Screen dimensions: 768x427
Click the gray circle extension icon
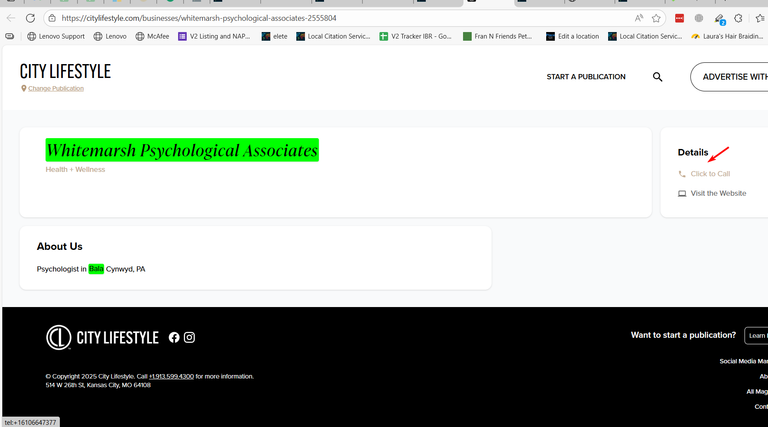(699, 18)
